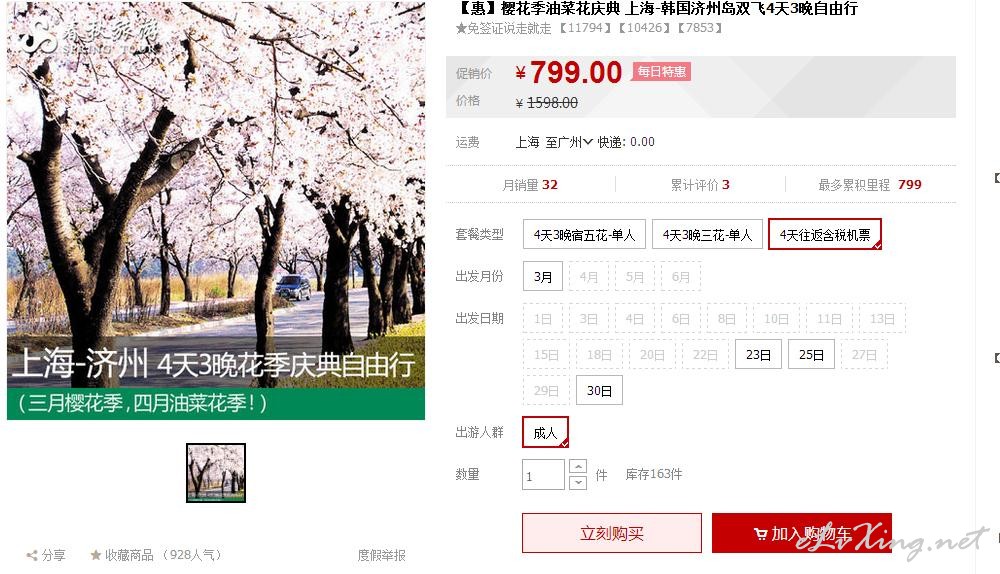Choose 3月 as departure month

pyautogui.click(x=543, y=277)
